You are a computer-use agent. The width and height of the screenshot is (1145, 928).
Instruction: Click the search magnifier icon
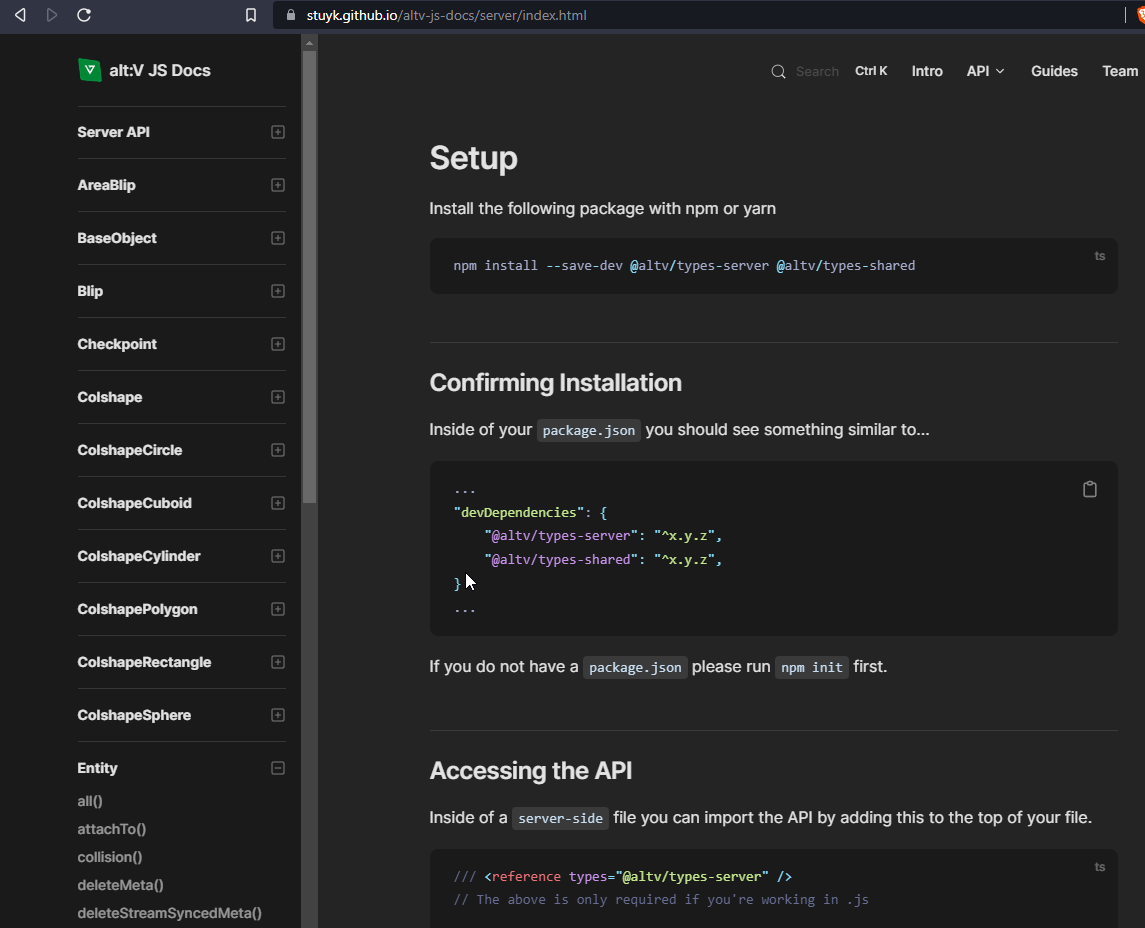pyautogui.click(x=778, y=71)
